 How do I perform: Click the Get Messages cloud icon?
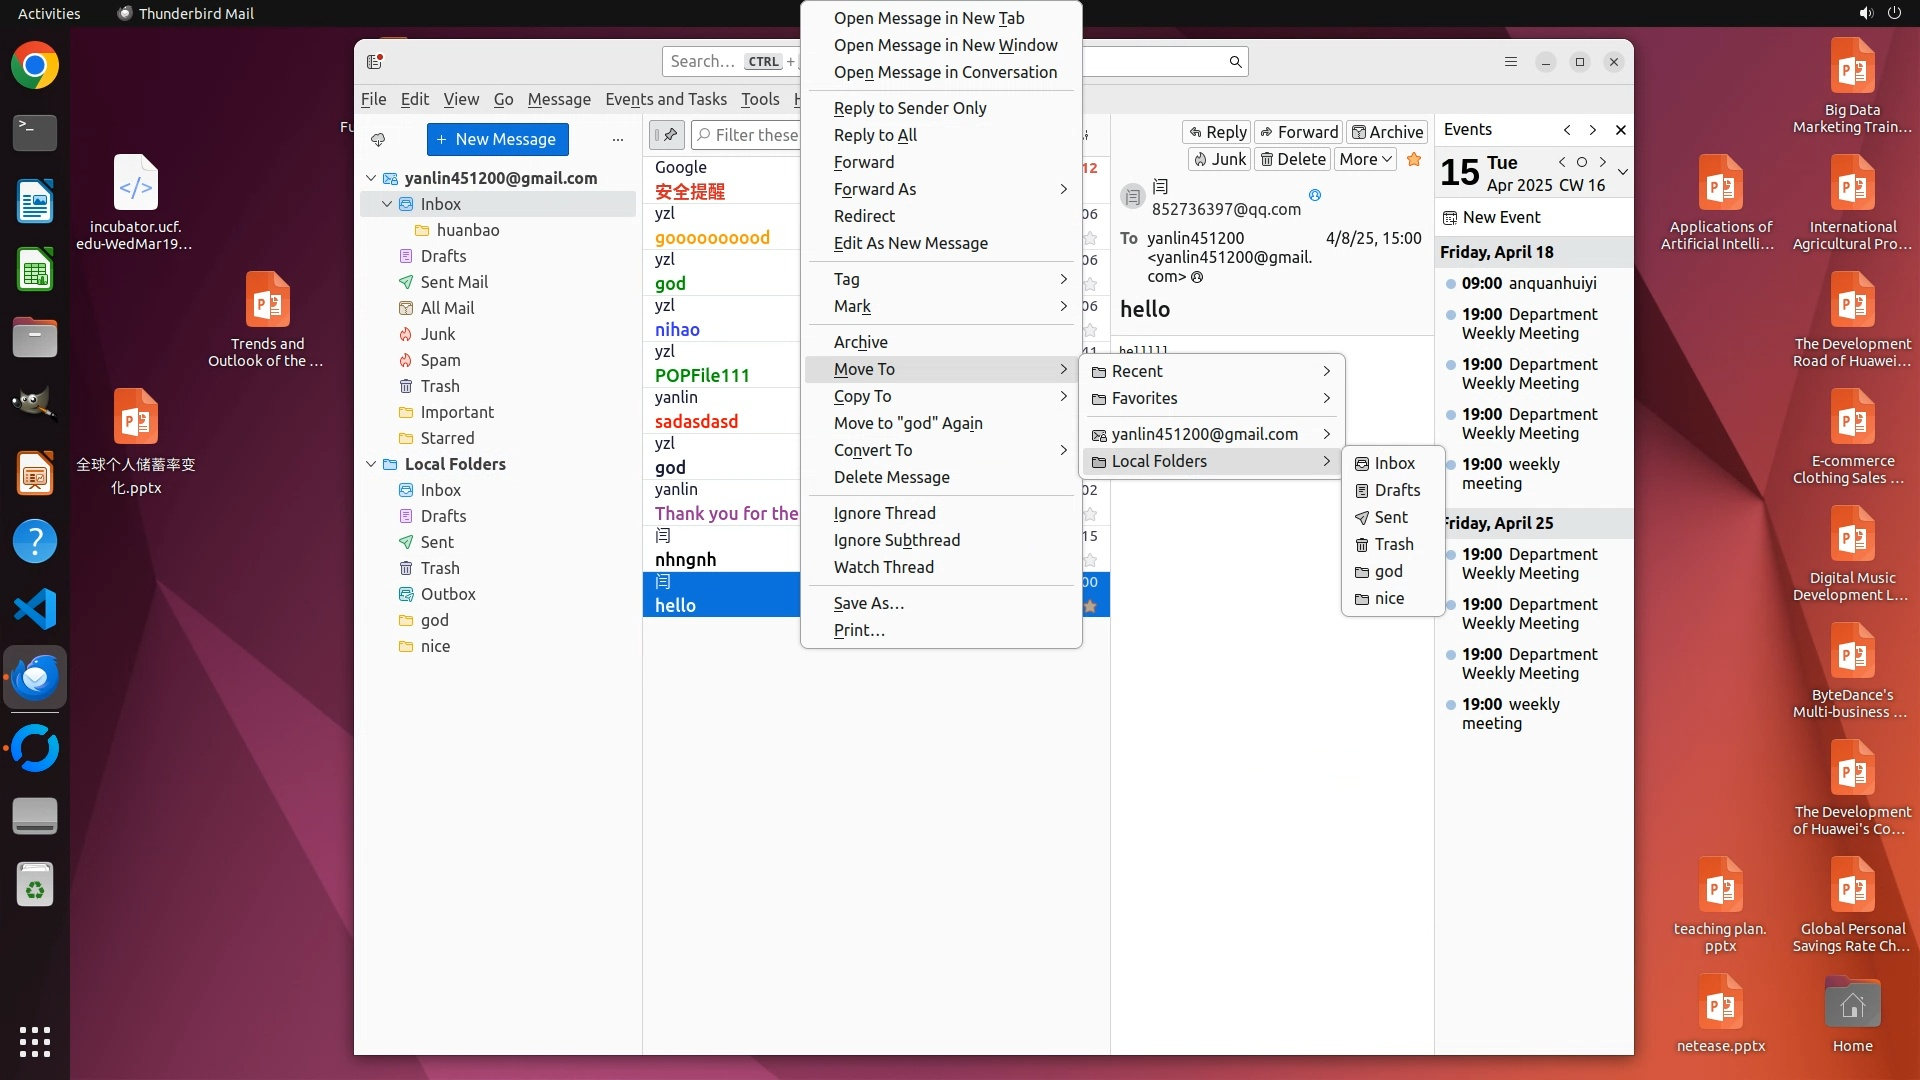click(378, 139)
